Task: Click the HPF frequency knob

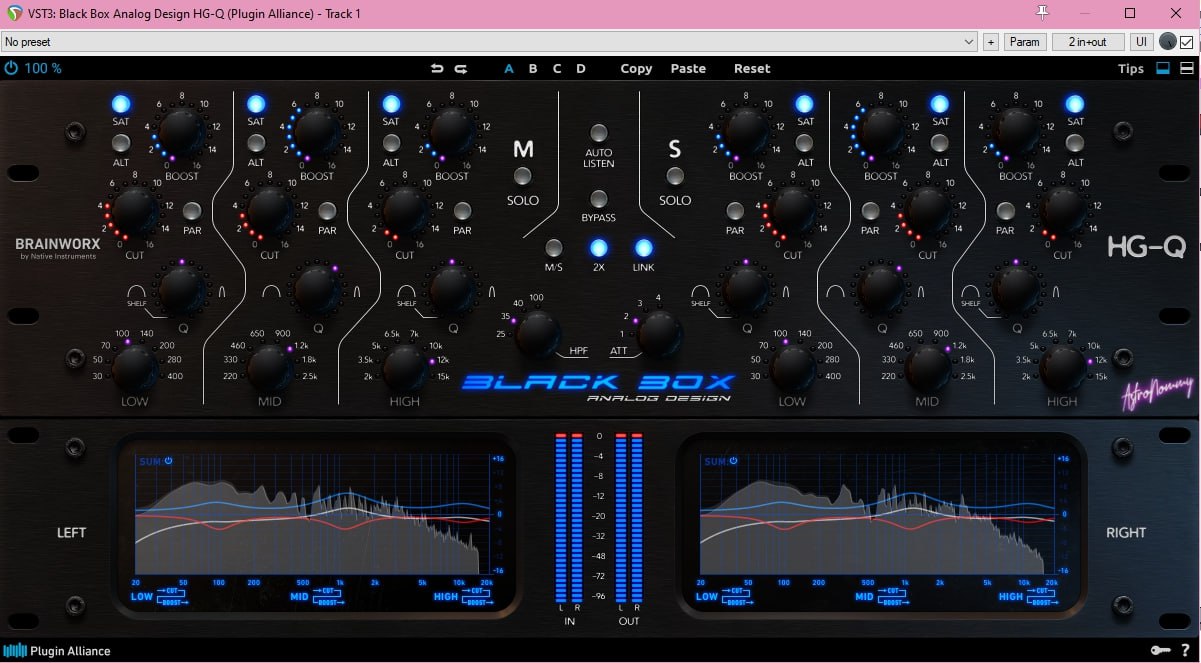Action: [x=537, y=331]
